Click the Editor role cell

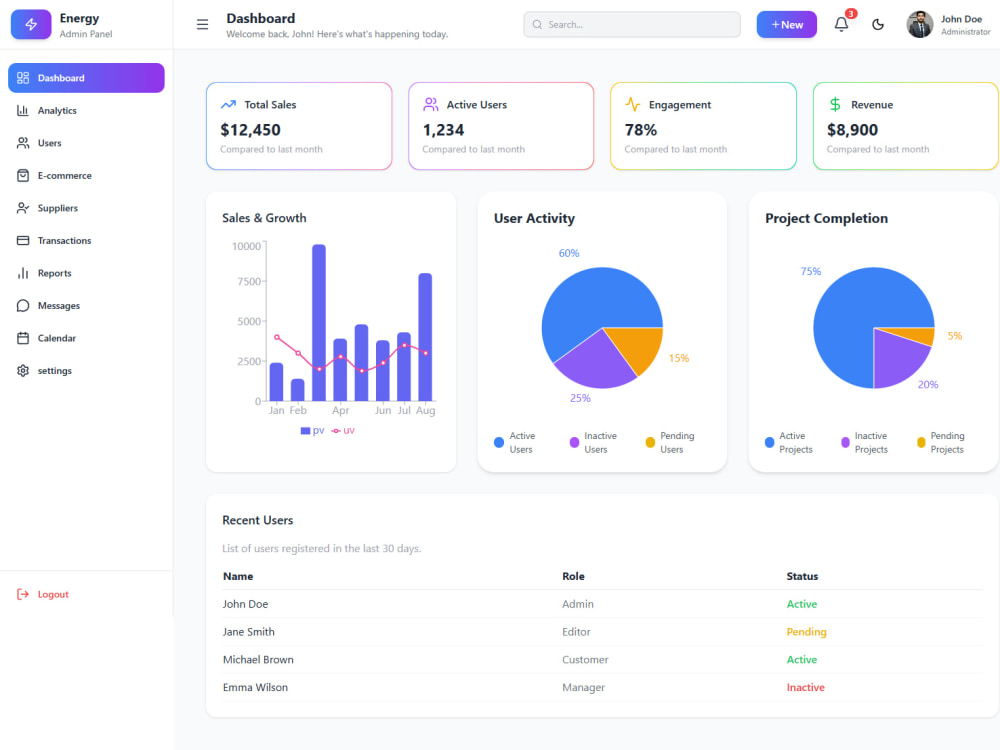[577, 632]
